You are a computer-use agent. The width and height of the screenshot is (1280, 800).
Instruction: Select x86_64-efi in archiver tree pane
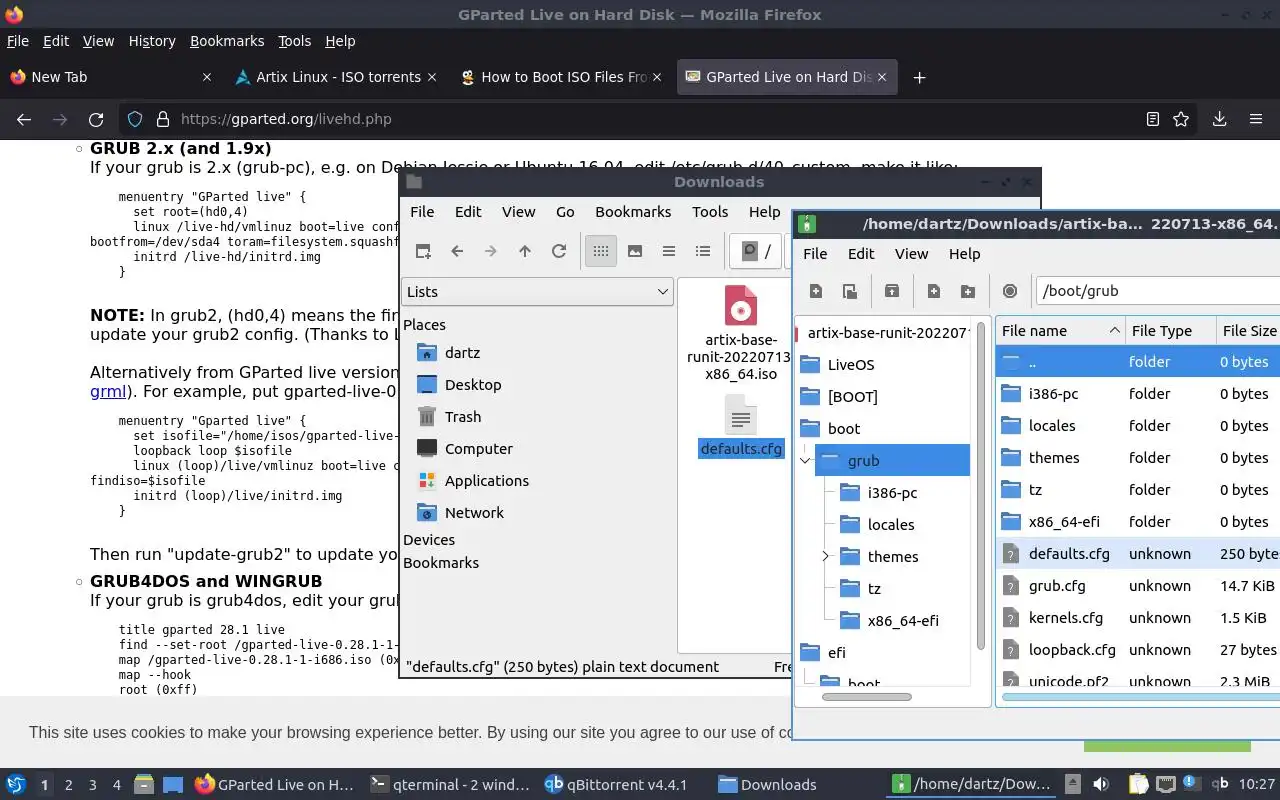pyautogui.click(x=903, y=621)
